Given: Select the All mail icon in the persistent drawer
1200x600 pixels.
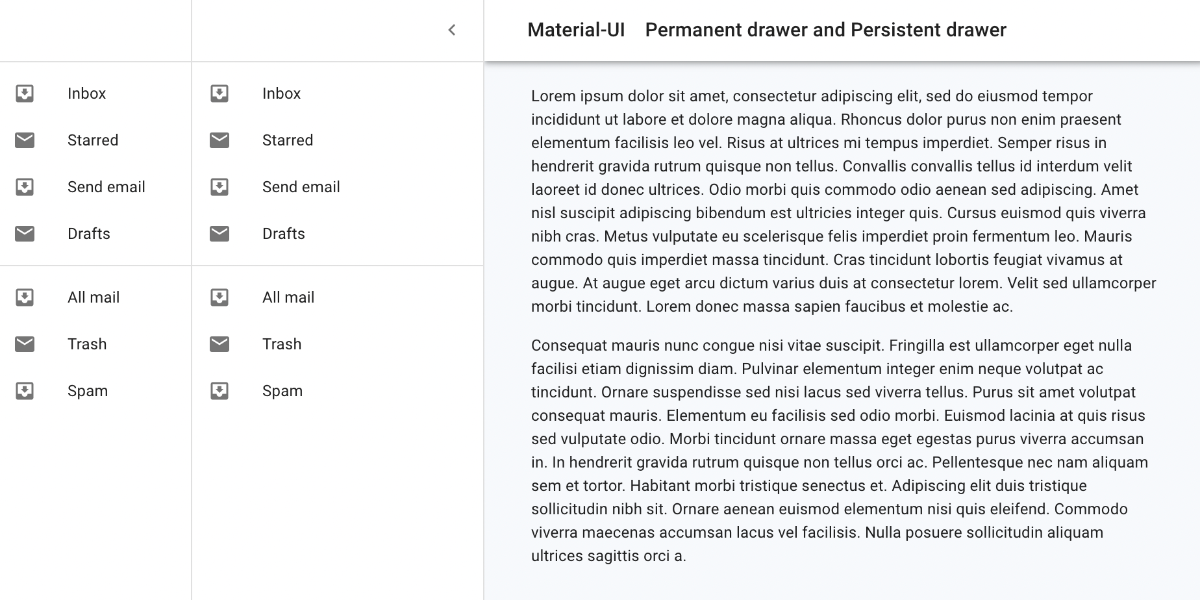Looking at the screenshot, I should point(219,297).
